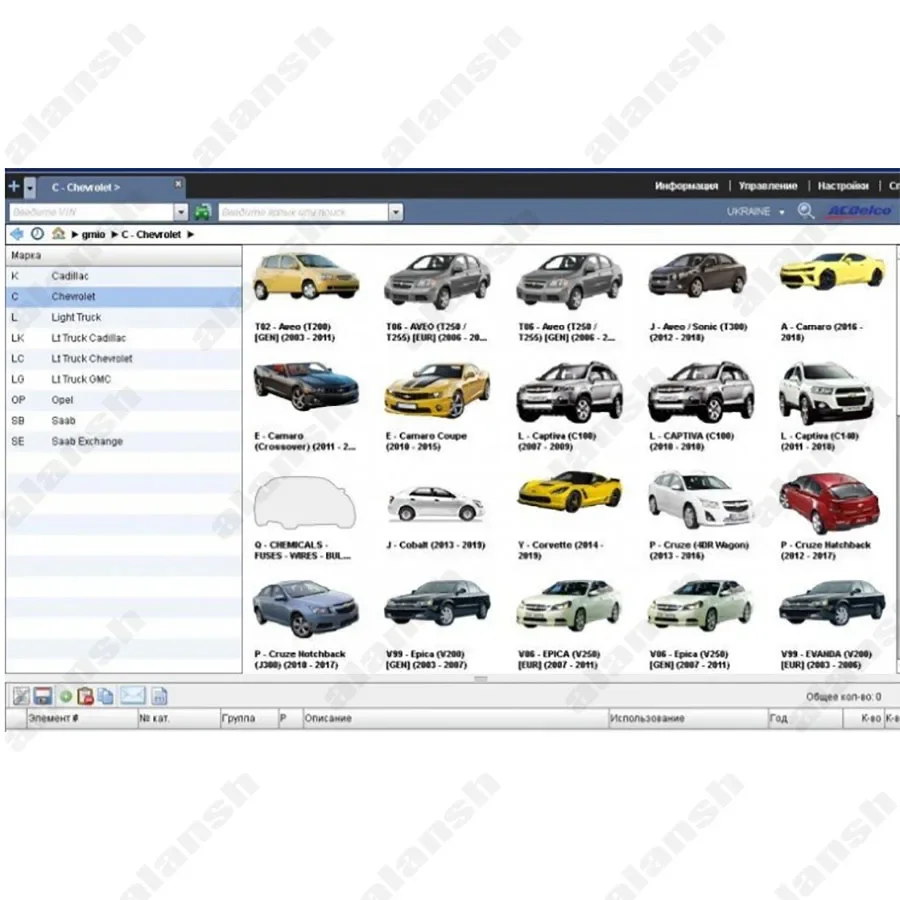Open P - Cruze Notchback (J300) thumbnail
Screen dimensions: 900x900
[x=306, y=608]
